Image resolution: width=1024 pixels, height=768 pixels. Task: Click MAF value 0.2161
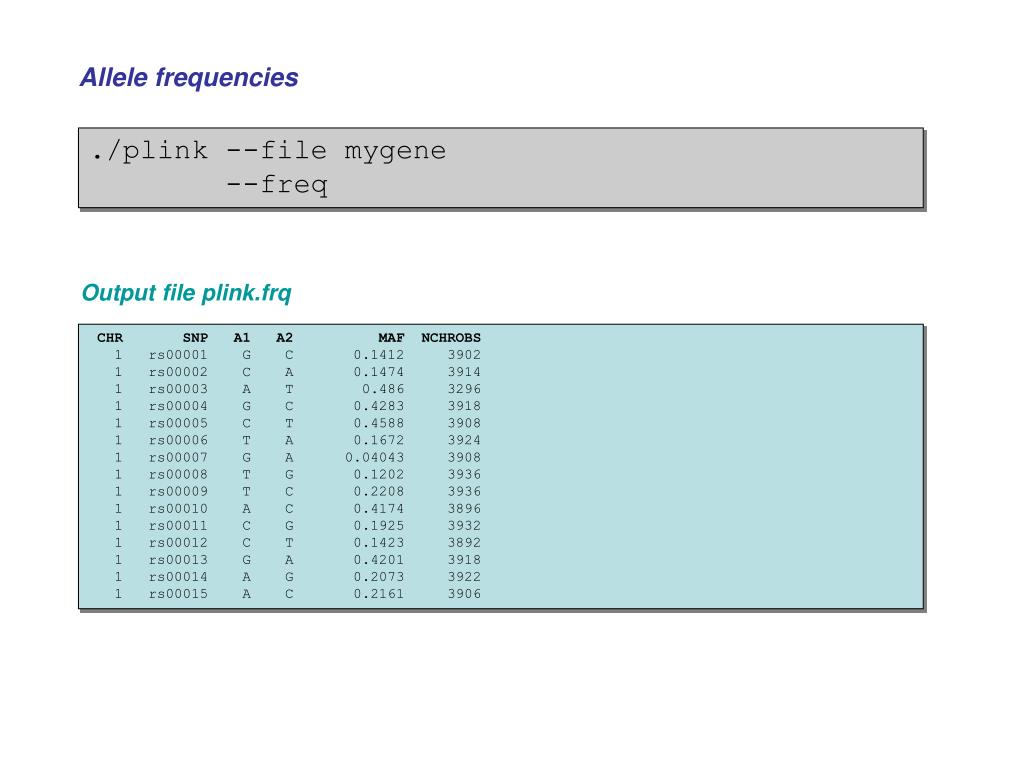379,594
